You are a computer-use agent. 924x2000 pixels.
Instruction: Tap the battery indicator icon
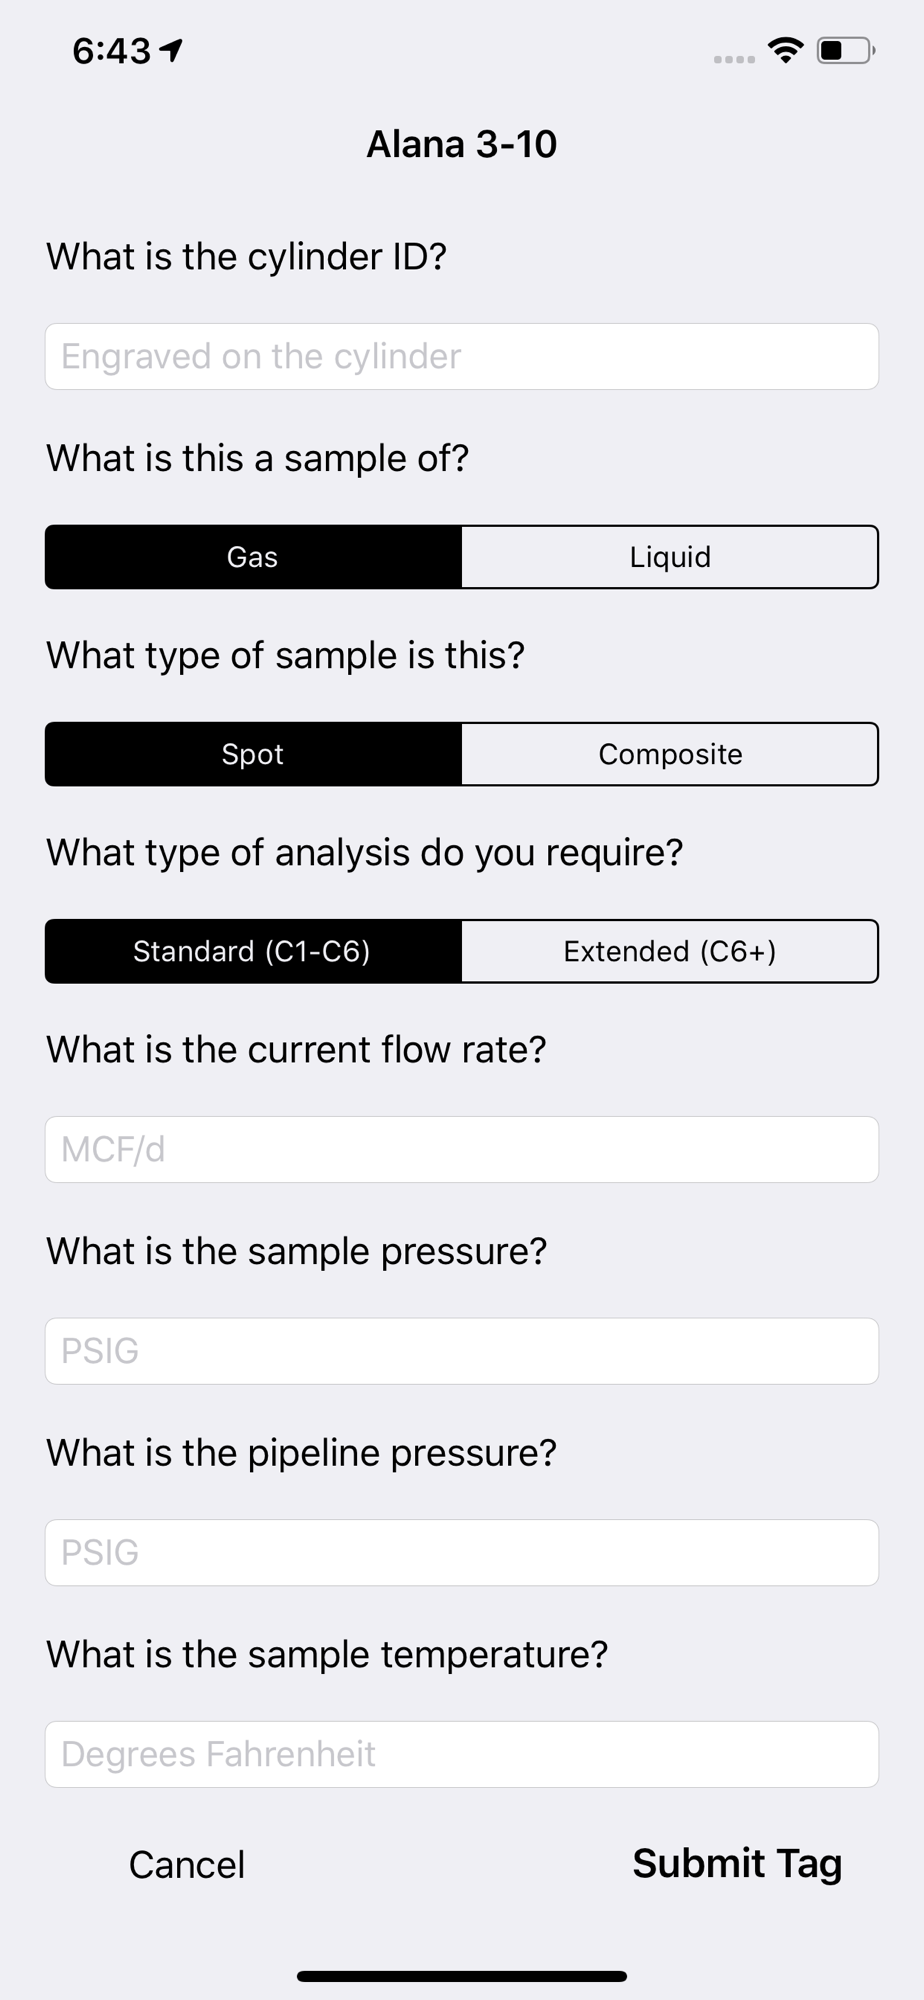(x=846, y=50)
